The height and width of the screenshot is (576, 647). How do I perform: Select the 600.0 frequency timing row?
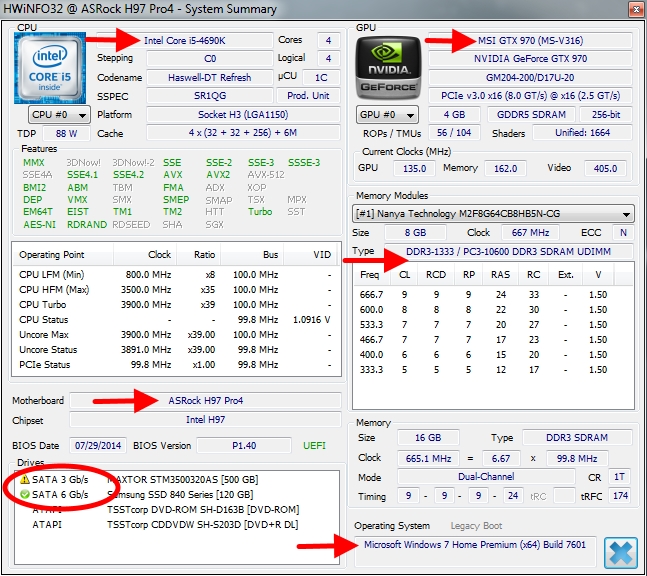[493, 309]
